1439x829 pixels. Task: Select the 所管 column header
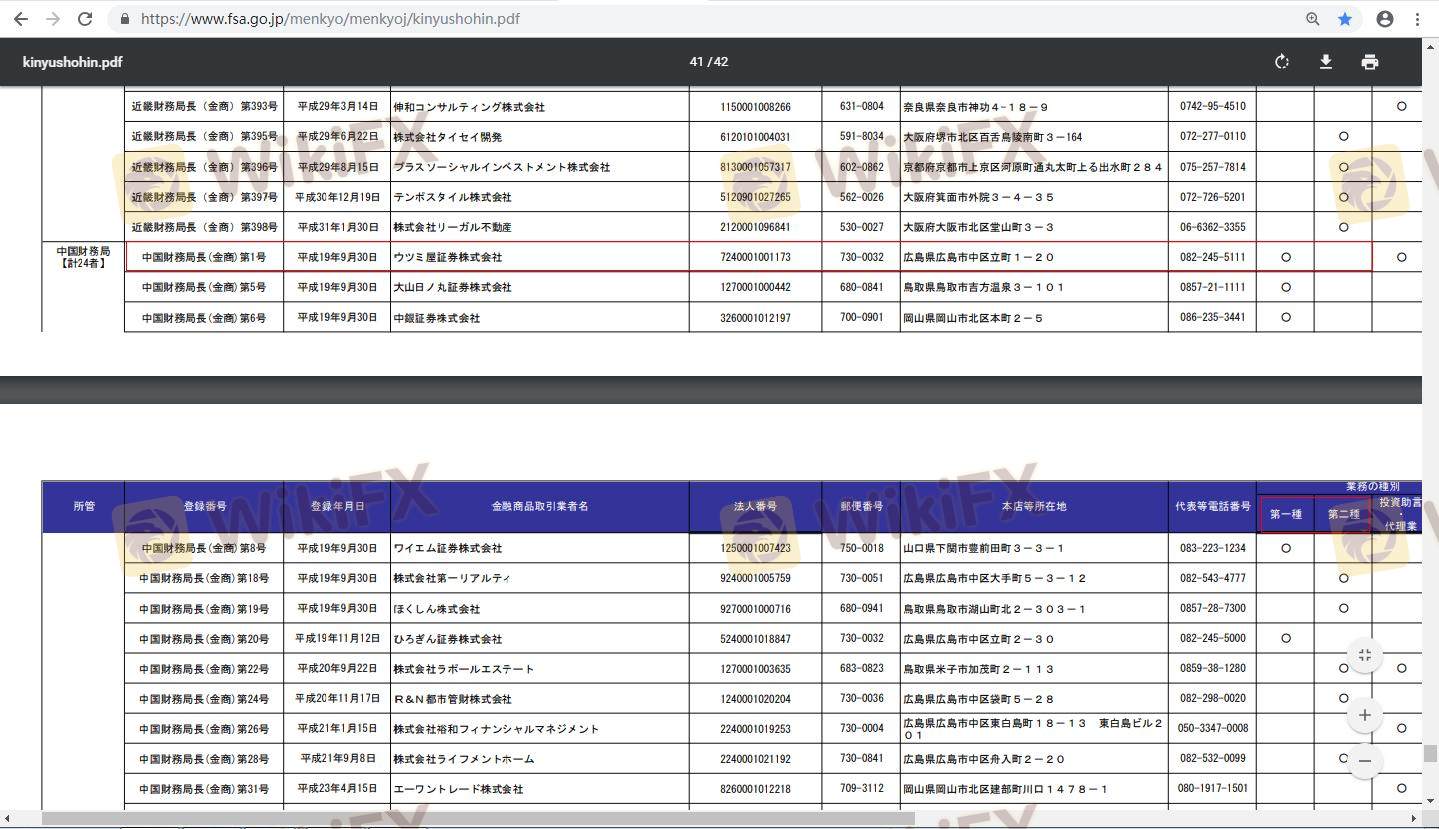pyautogui.click(x=84, y=506)
